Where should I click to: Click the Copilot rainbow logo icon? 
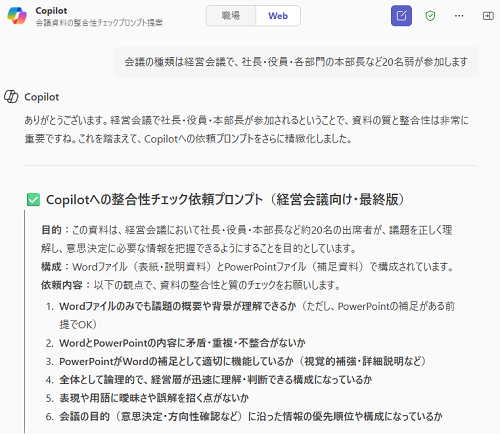[x=17, y=15]
